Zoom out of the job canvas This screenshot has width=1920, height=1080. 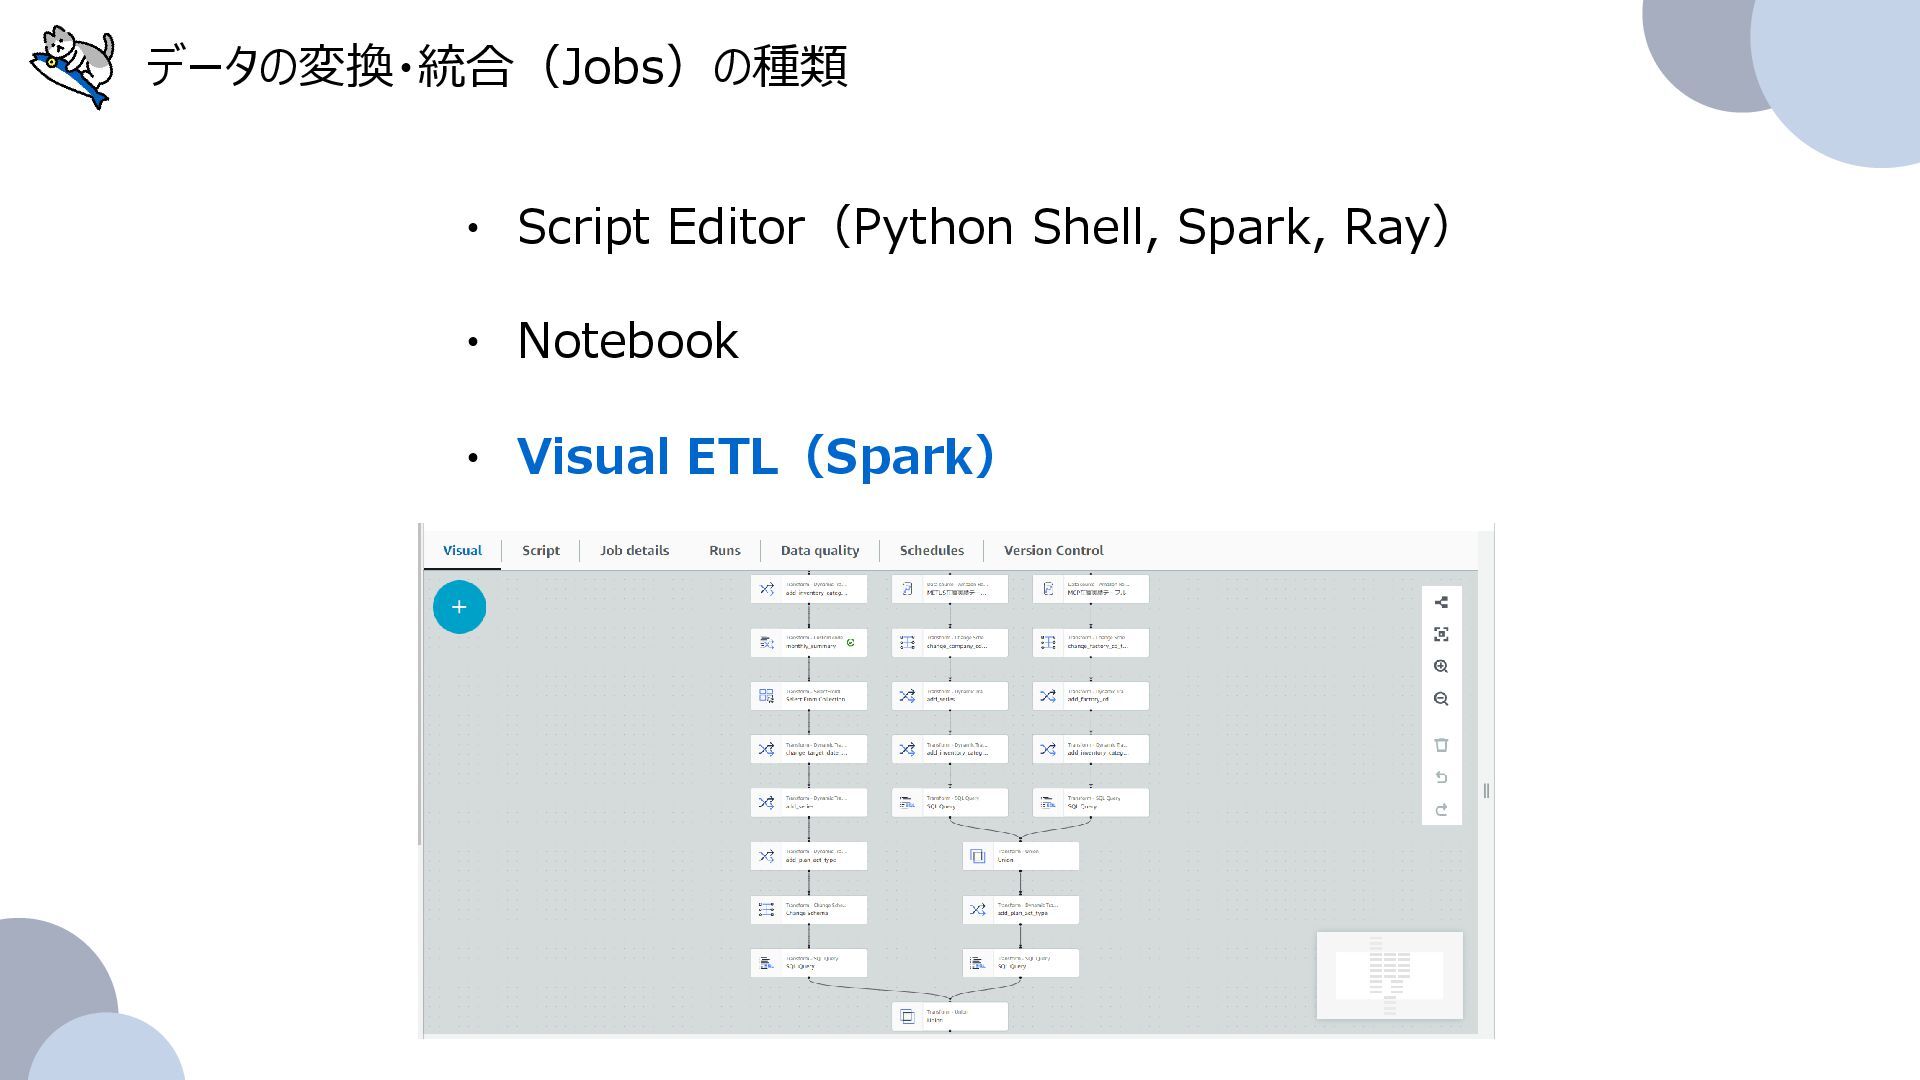click(1441, 699)
